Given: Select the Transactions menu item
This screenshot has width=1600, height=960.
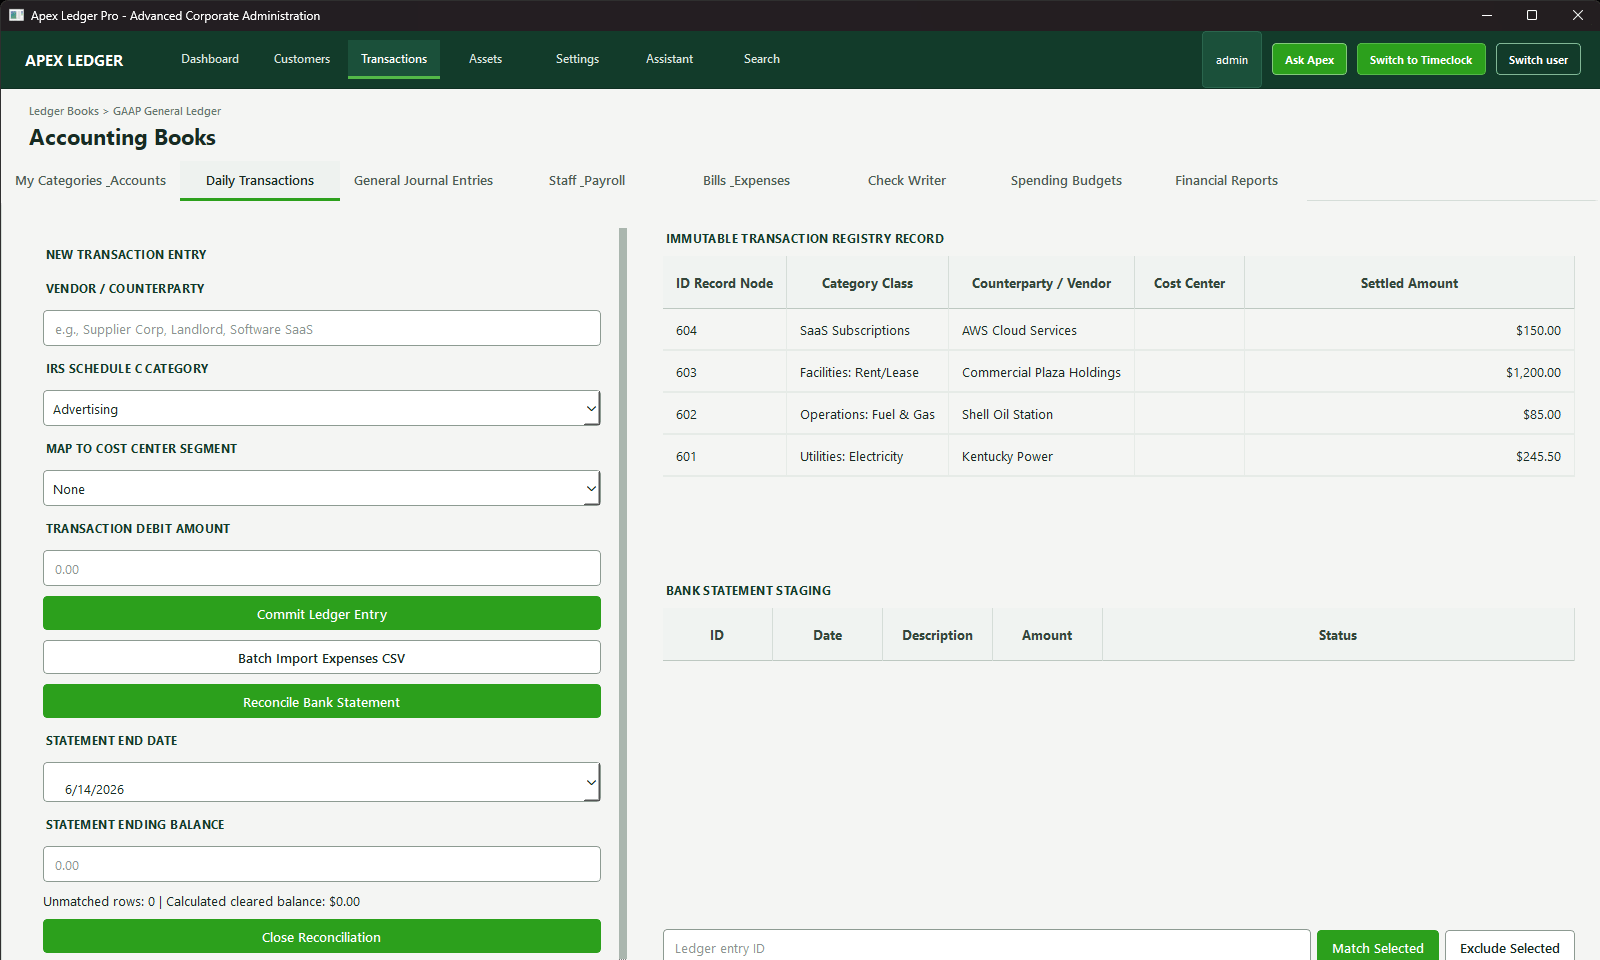Looking at the screenshot, I should 394,59.
